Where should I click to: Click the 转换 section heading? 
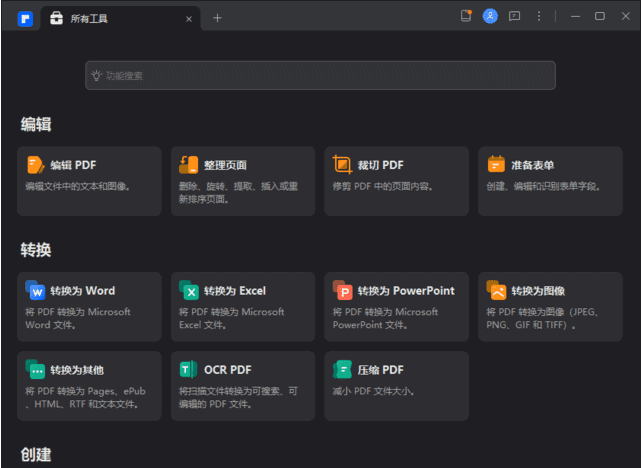(x=36, y=250)
